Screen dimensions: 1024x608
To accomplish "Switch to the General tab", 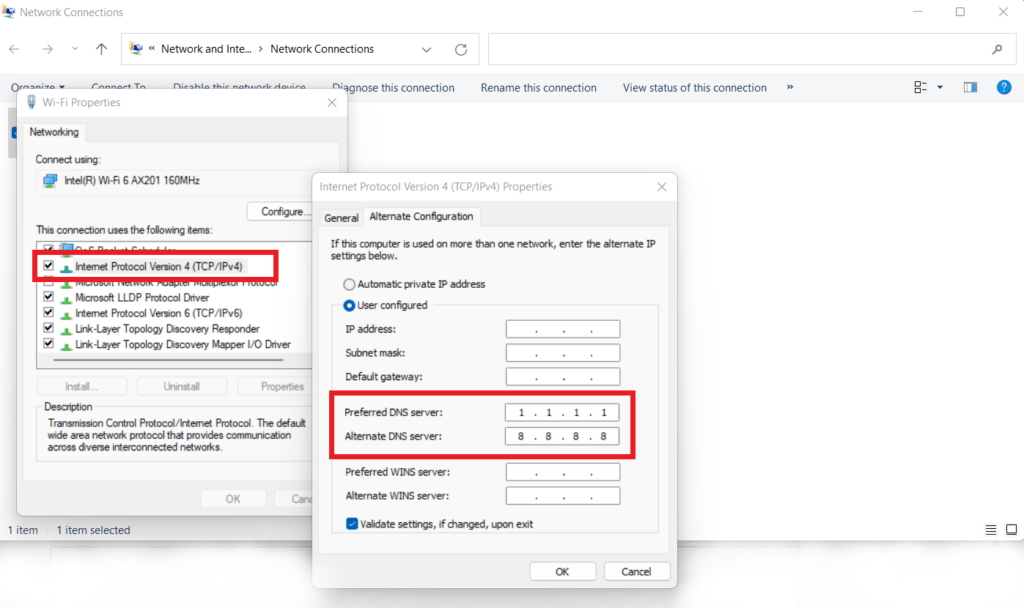I will (341, 216).
